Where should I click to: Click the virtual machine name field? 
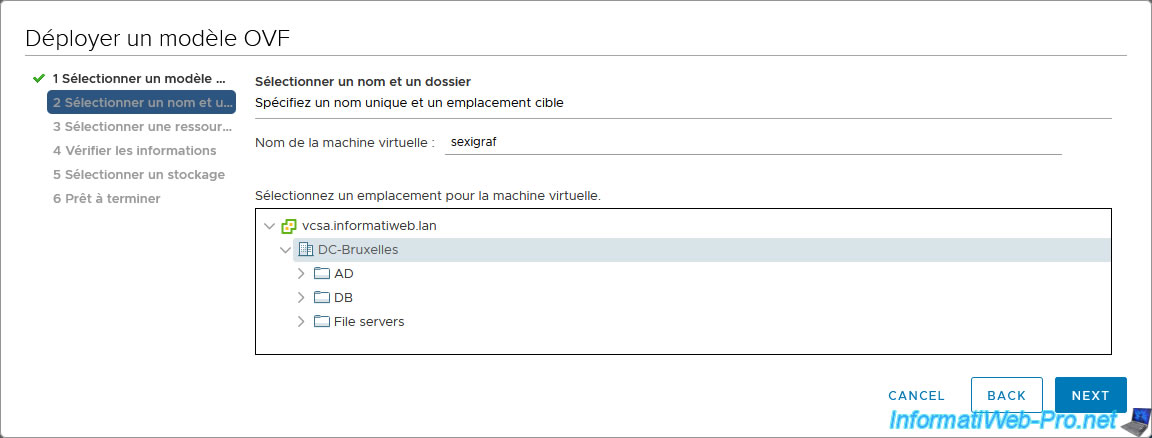click(752, 143)
